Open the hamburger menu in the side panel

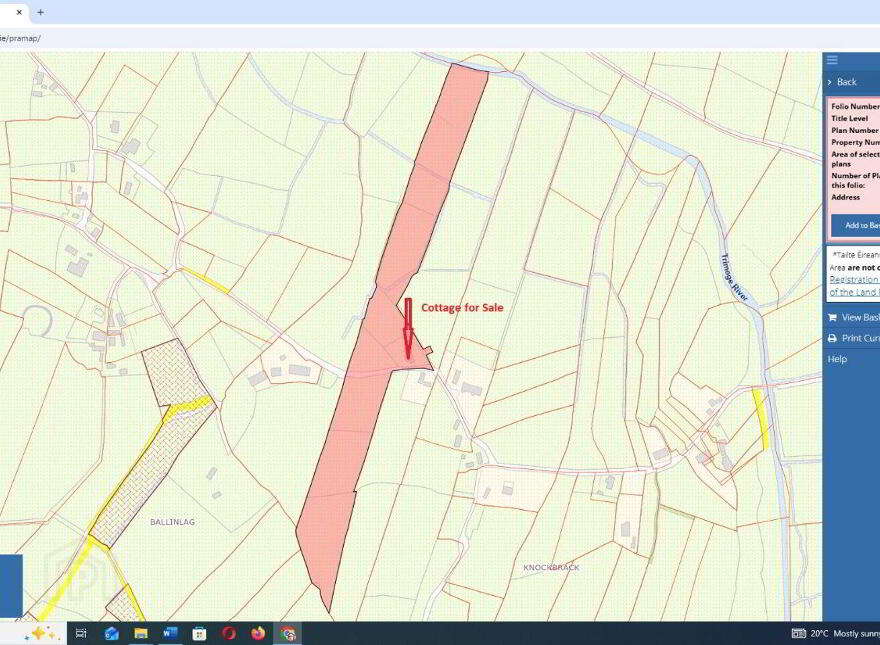832,60
